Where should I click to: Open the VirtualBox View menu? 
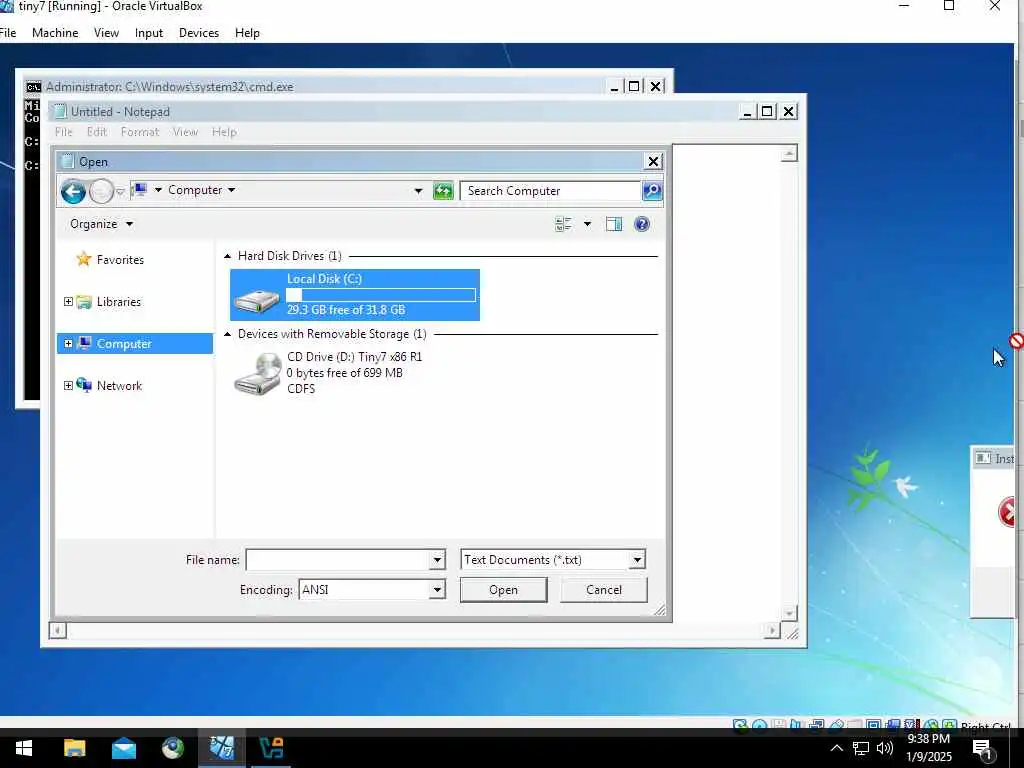(x=106, y=33)
